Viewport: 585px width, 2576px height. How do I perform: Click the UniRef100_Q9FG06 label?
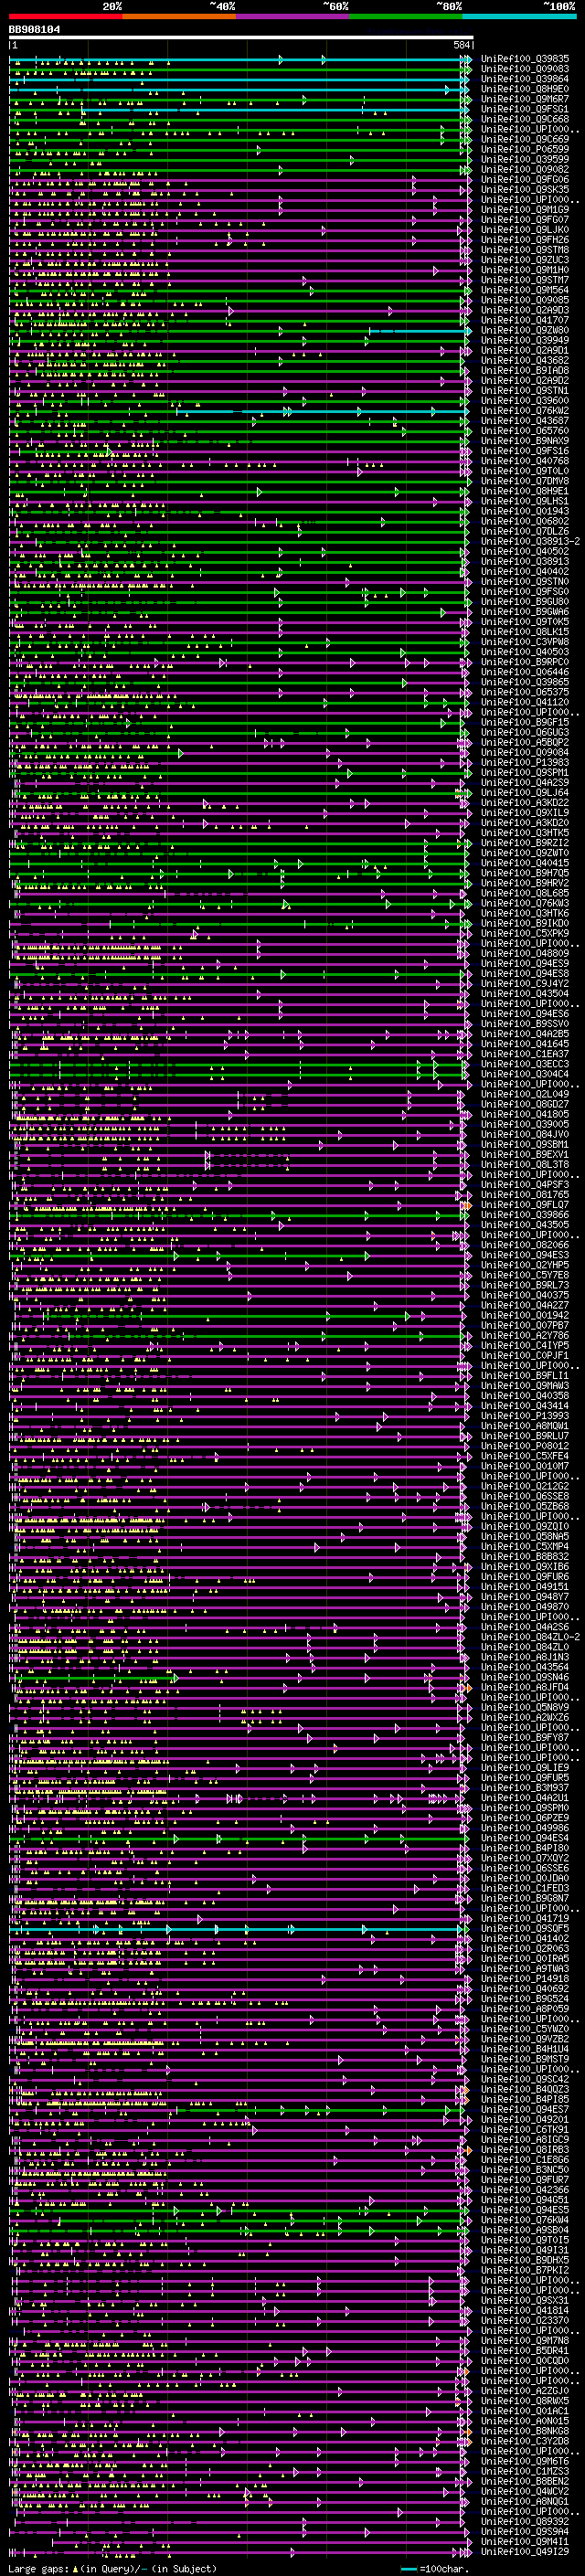pos(525,179)
